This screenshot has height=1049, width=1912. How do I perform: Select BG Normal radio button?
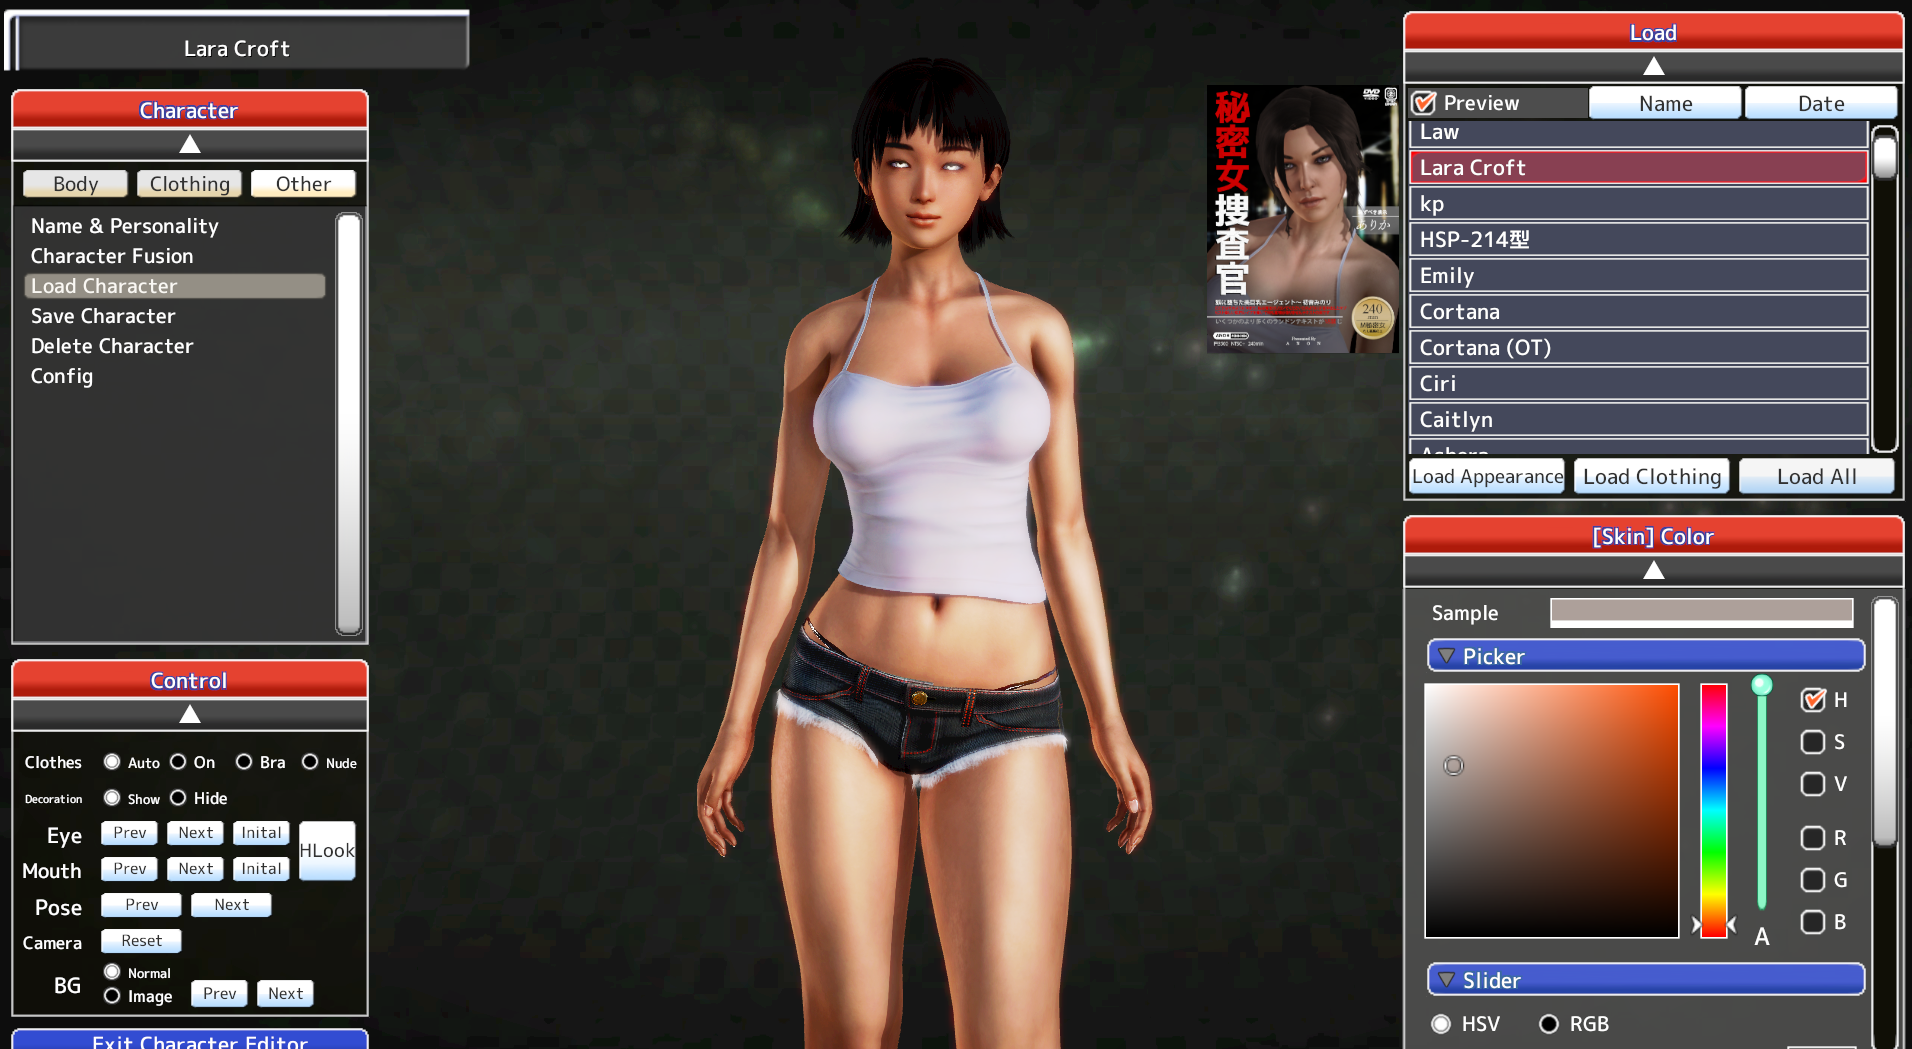112,972
